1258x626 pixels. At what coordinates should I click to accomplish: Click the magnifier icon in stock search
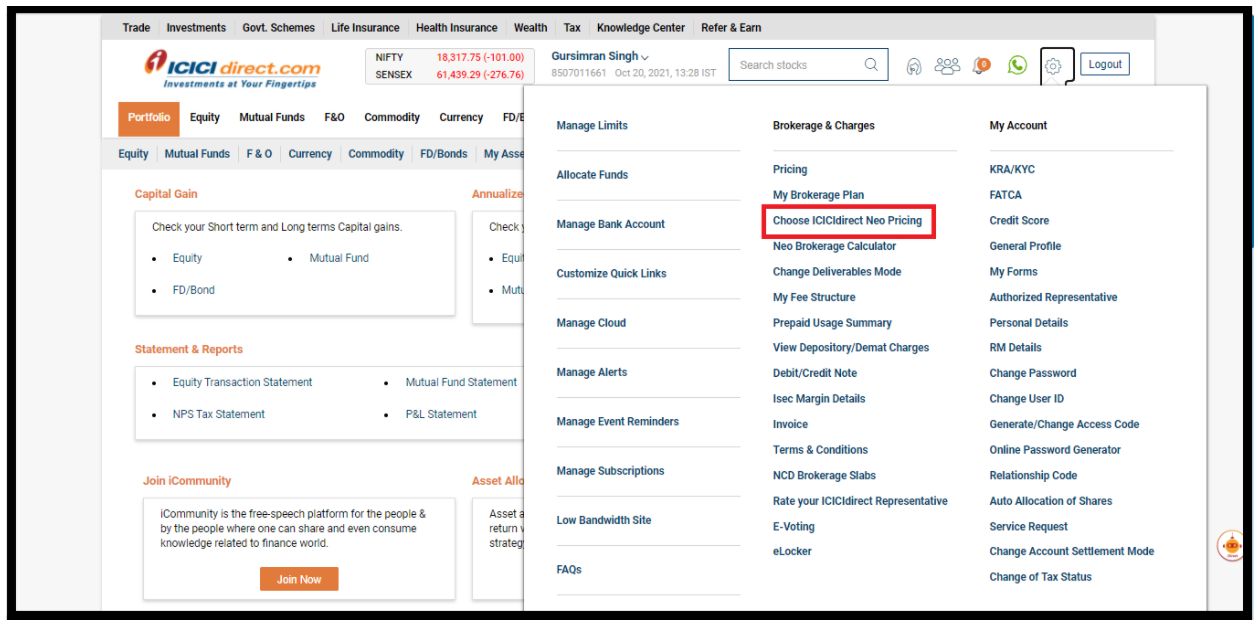[871, 65]
